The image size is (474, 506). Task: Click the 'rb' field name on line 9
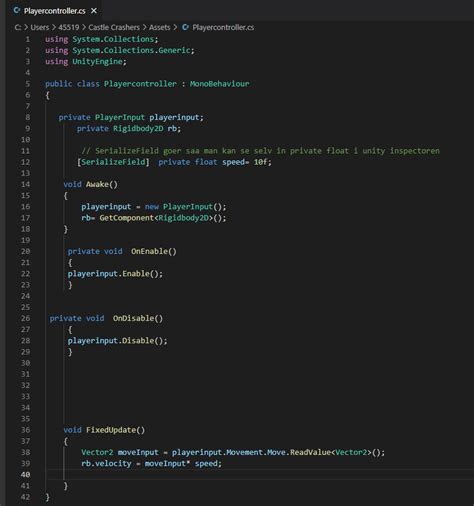coord(172,128)
